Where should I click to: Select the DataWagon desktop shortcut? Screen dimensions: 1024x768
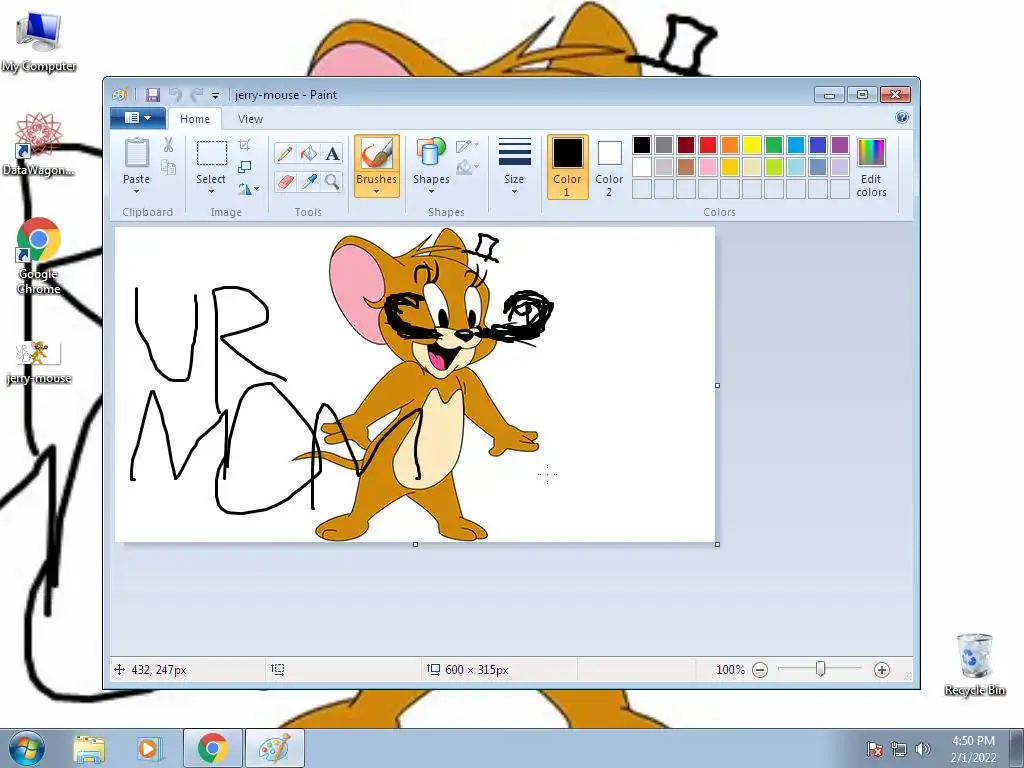coord(39,145)
